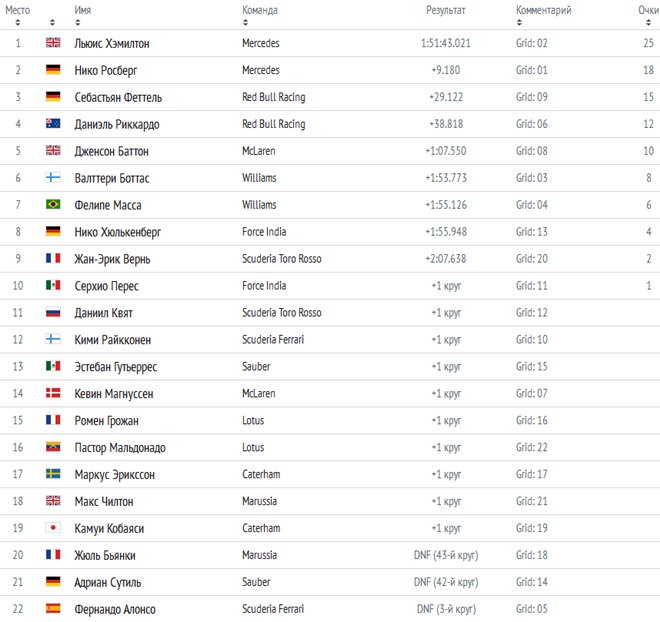Click team Scuderia Toro Rosso for Верня
The image size is (660, 622).
pos(282,259)
